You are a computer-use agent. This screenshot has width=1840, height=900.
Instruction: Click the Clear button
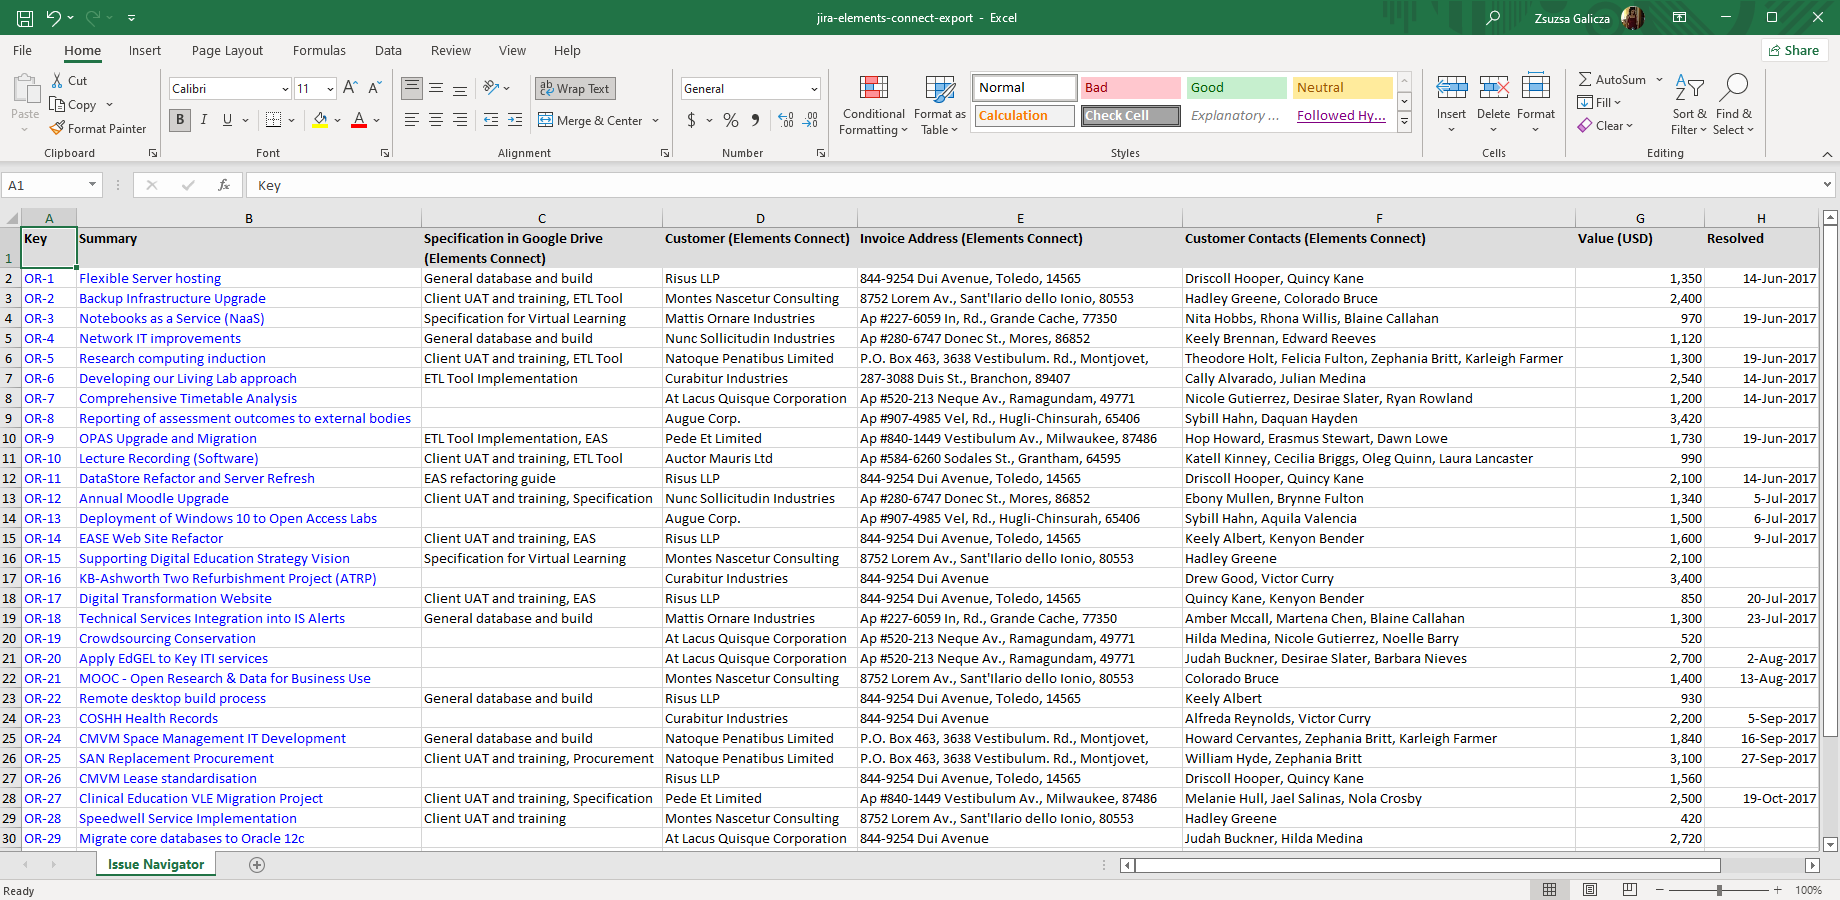(1605, 125)
